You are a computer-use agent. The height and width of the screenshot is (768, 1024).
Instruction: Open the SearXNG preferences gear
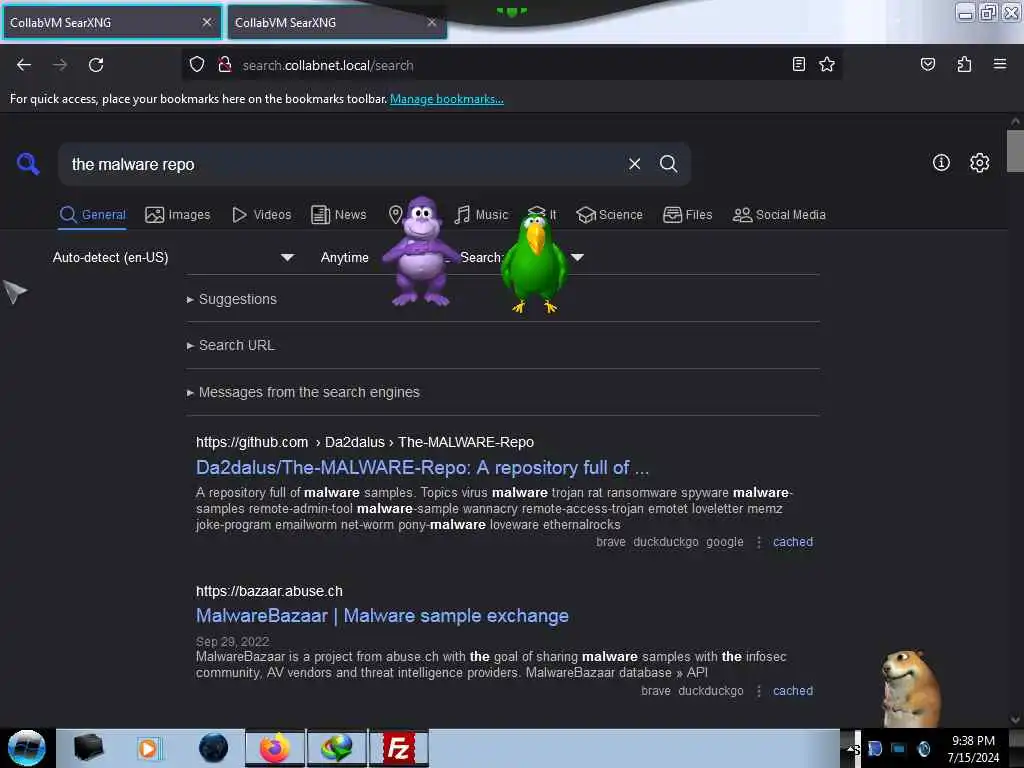tap(979, 163)
